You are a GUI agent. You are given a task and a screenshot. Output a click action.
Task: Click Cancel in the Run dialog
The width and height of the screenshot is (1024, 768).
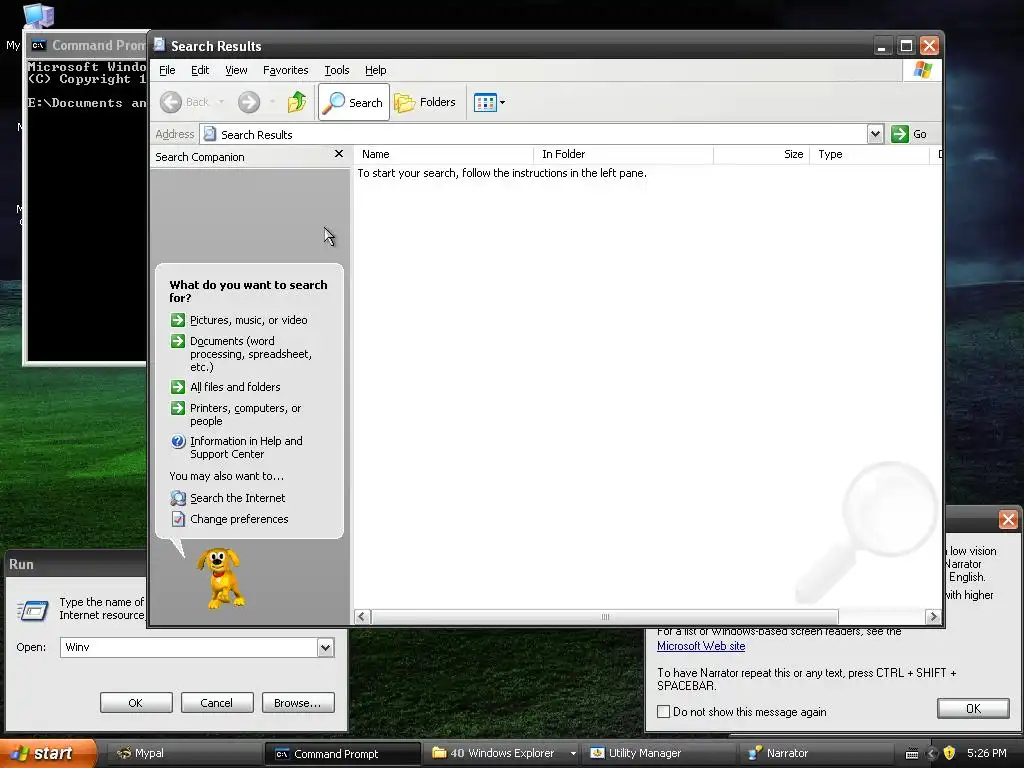217,703
